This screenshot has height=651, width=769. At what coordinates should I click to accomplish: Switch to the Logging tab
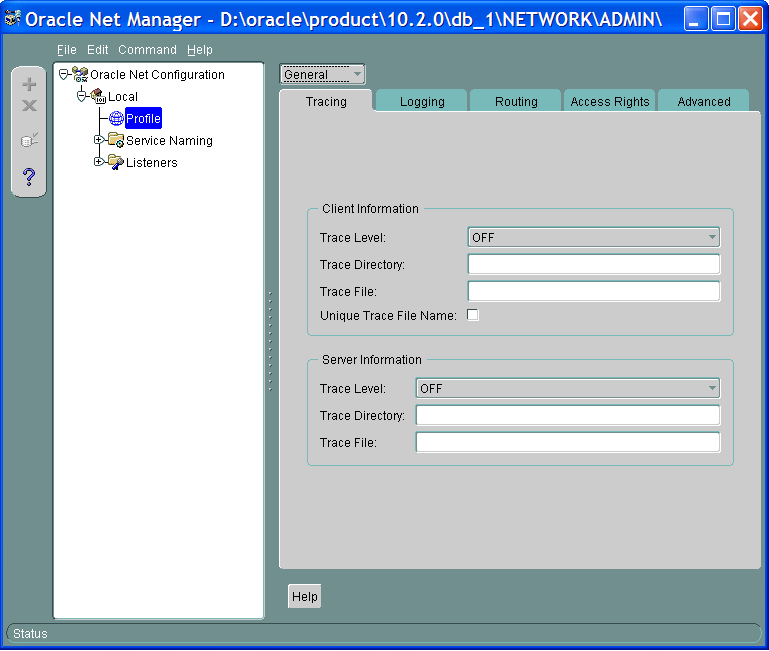(x=422, y=102)
